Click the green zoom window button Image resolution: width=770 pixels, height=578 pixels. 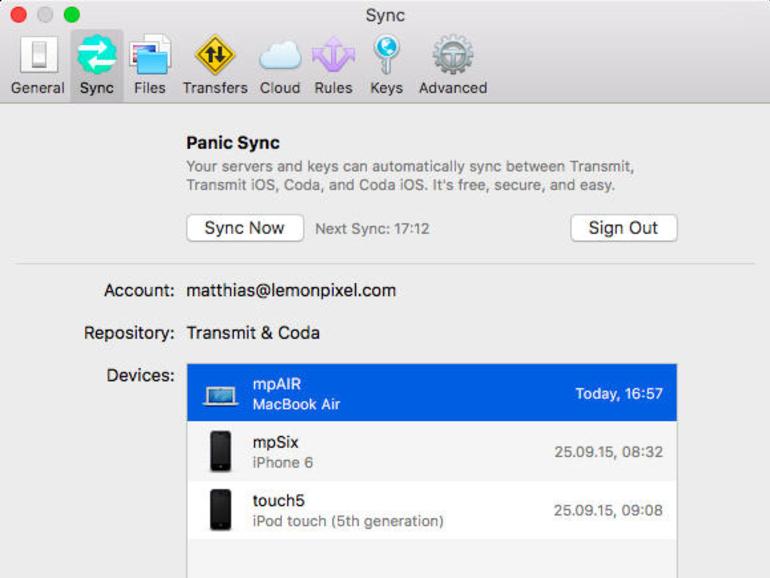72,14
